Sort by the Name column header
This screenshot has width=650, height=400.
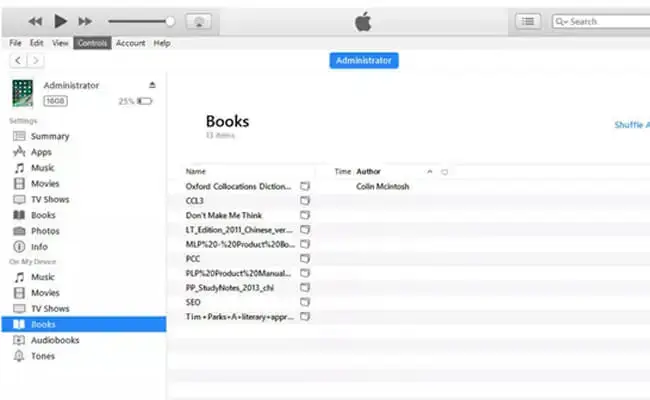pos(196,172)
